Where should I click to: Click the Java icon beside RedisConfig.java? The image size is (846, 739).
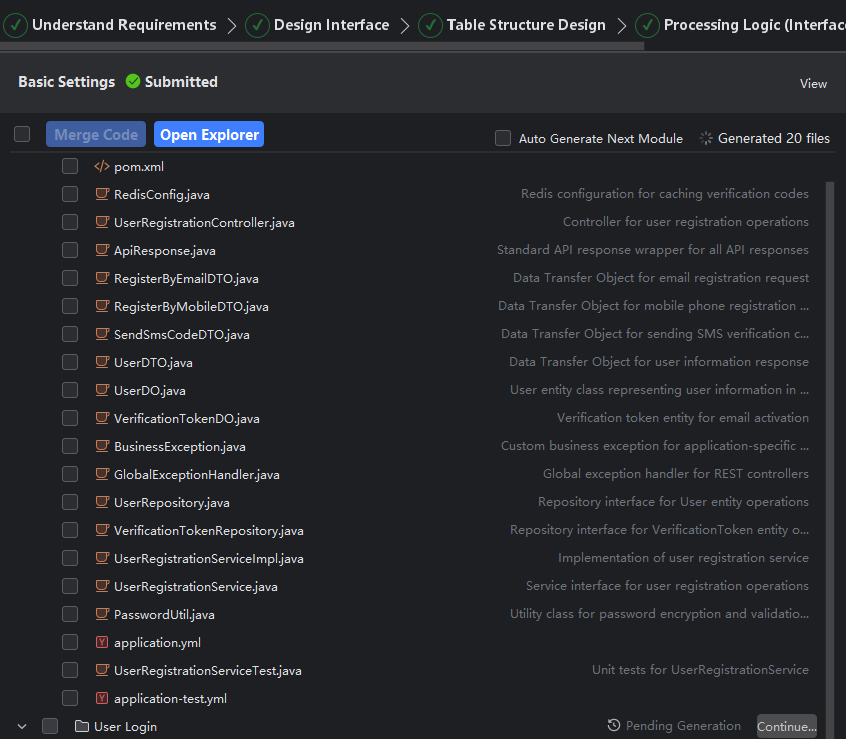tap(101, 194)
